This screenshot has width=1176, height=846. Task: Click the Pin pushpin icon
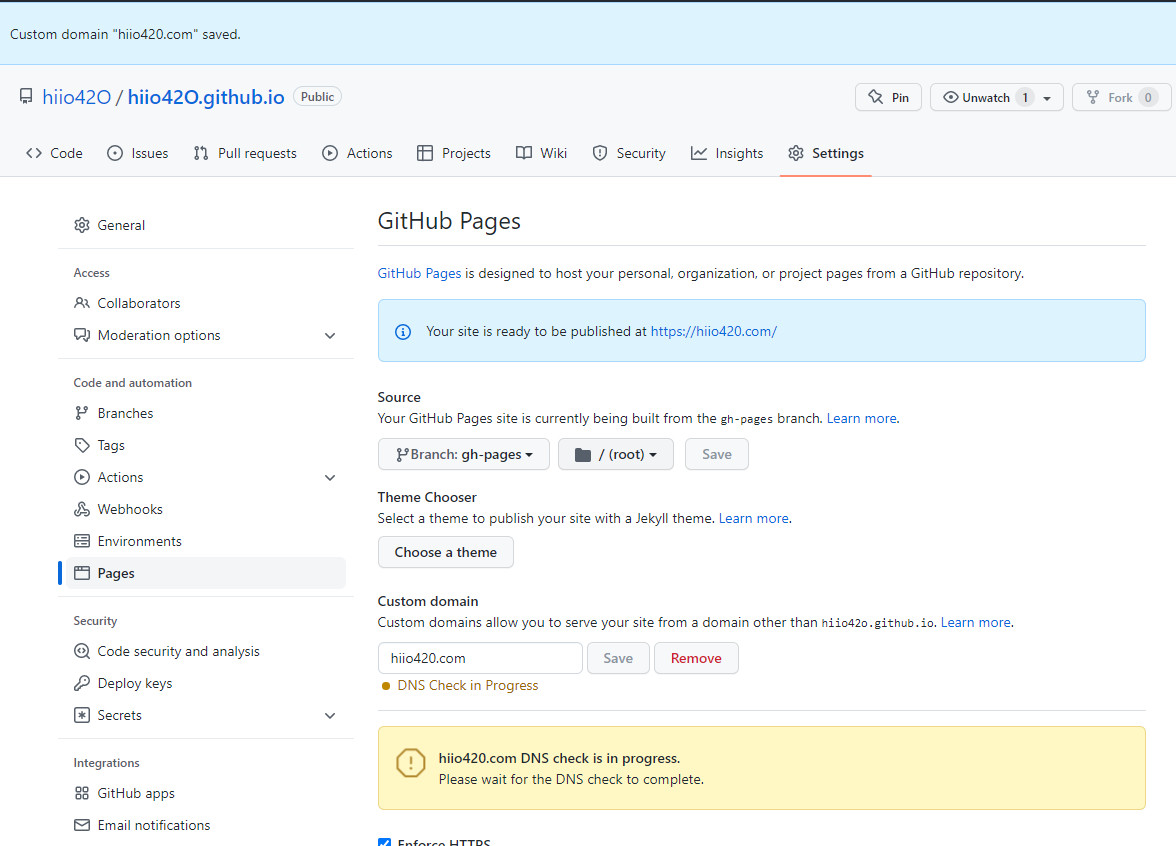point(875,97)
